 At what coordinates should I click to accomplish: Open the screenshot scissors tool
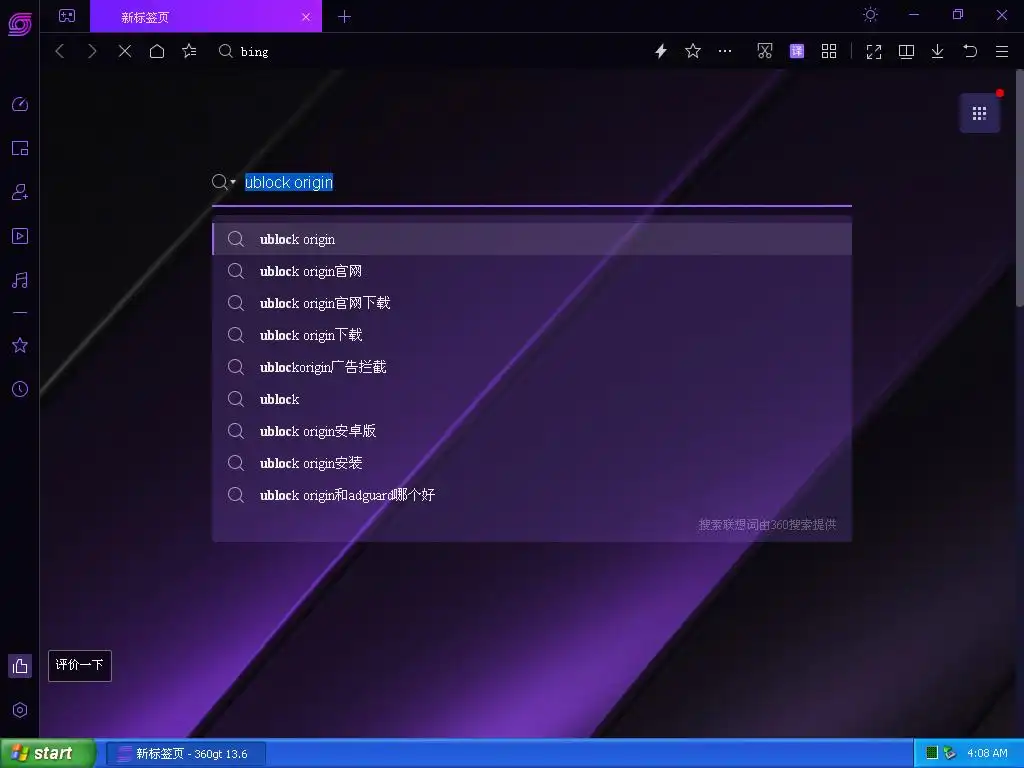765,51
